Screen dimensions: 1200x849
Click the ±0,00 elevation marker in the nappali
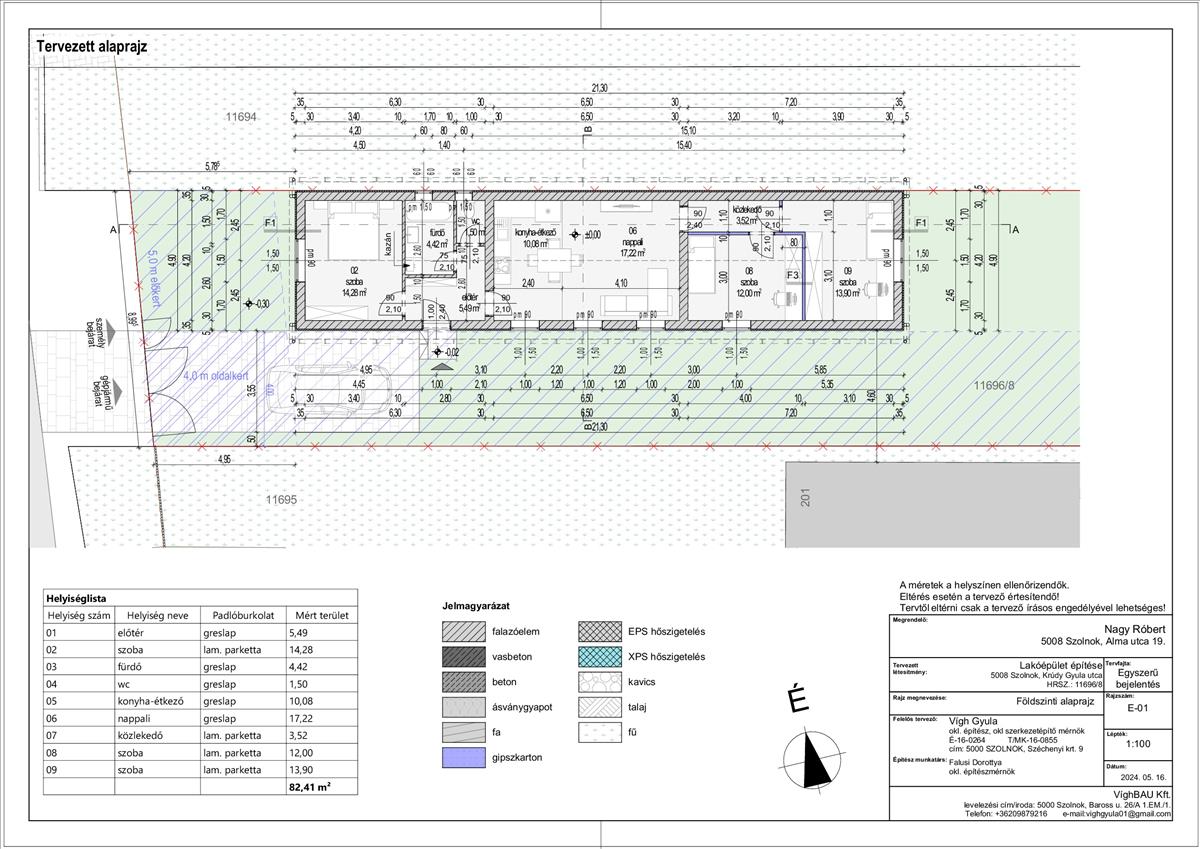coord(576,235)
